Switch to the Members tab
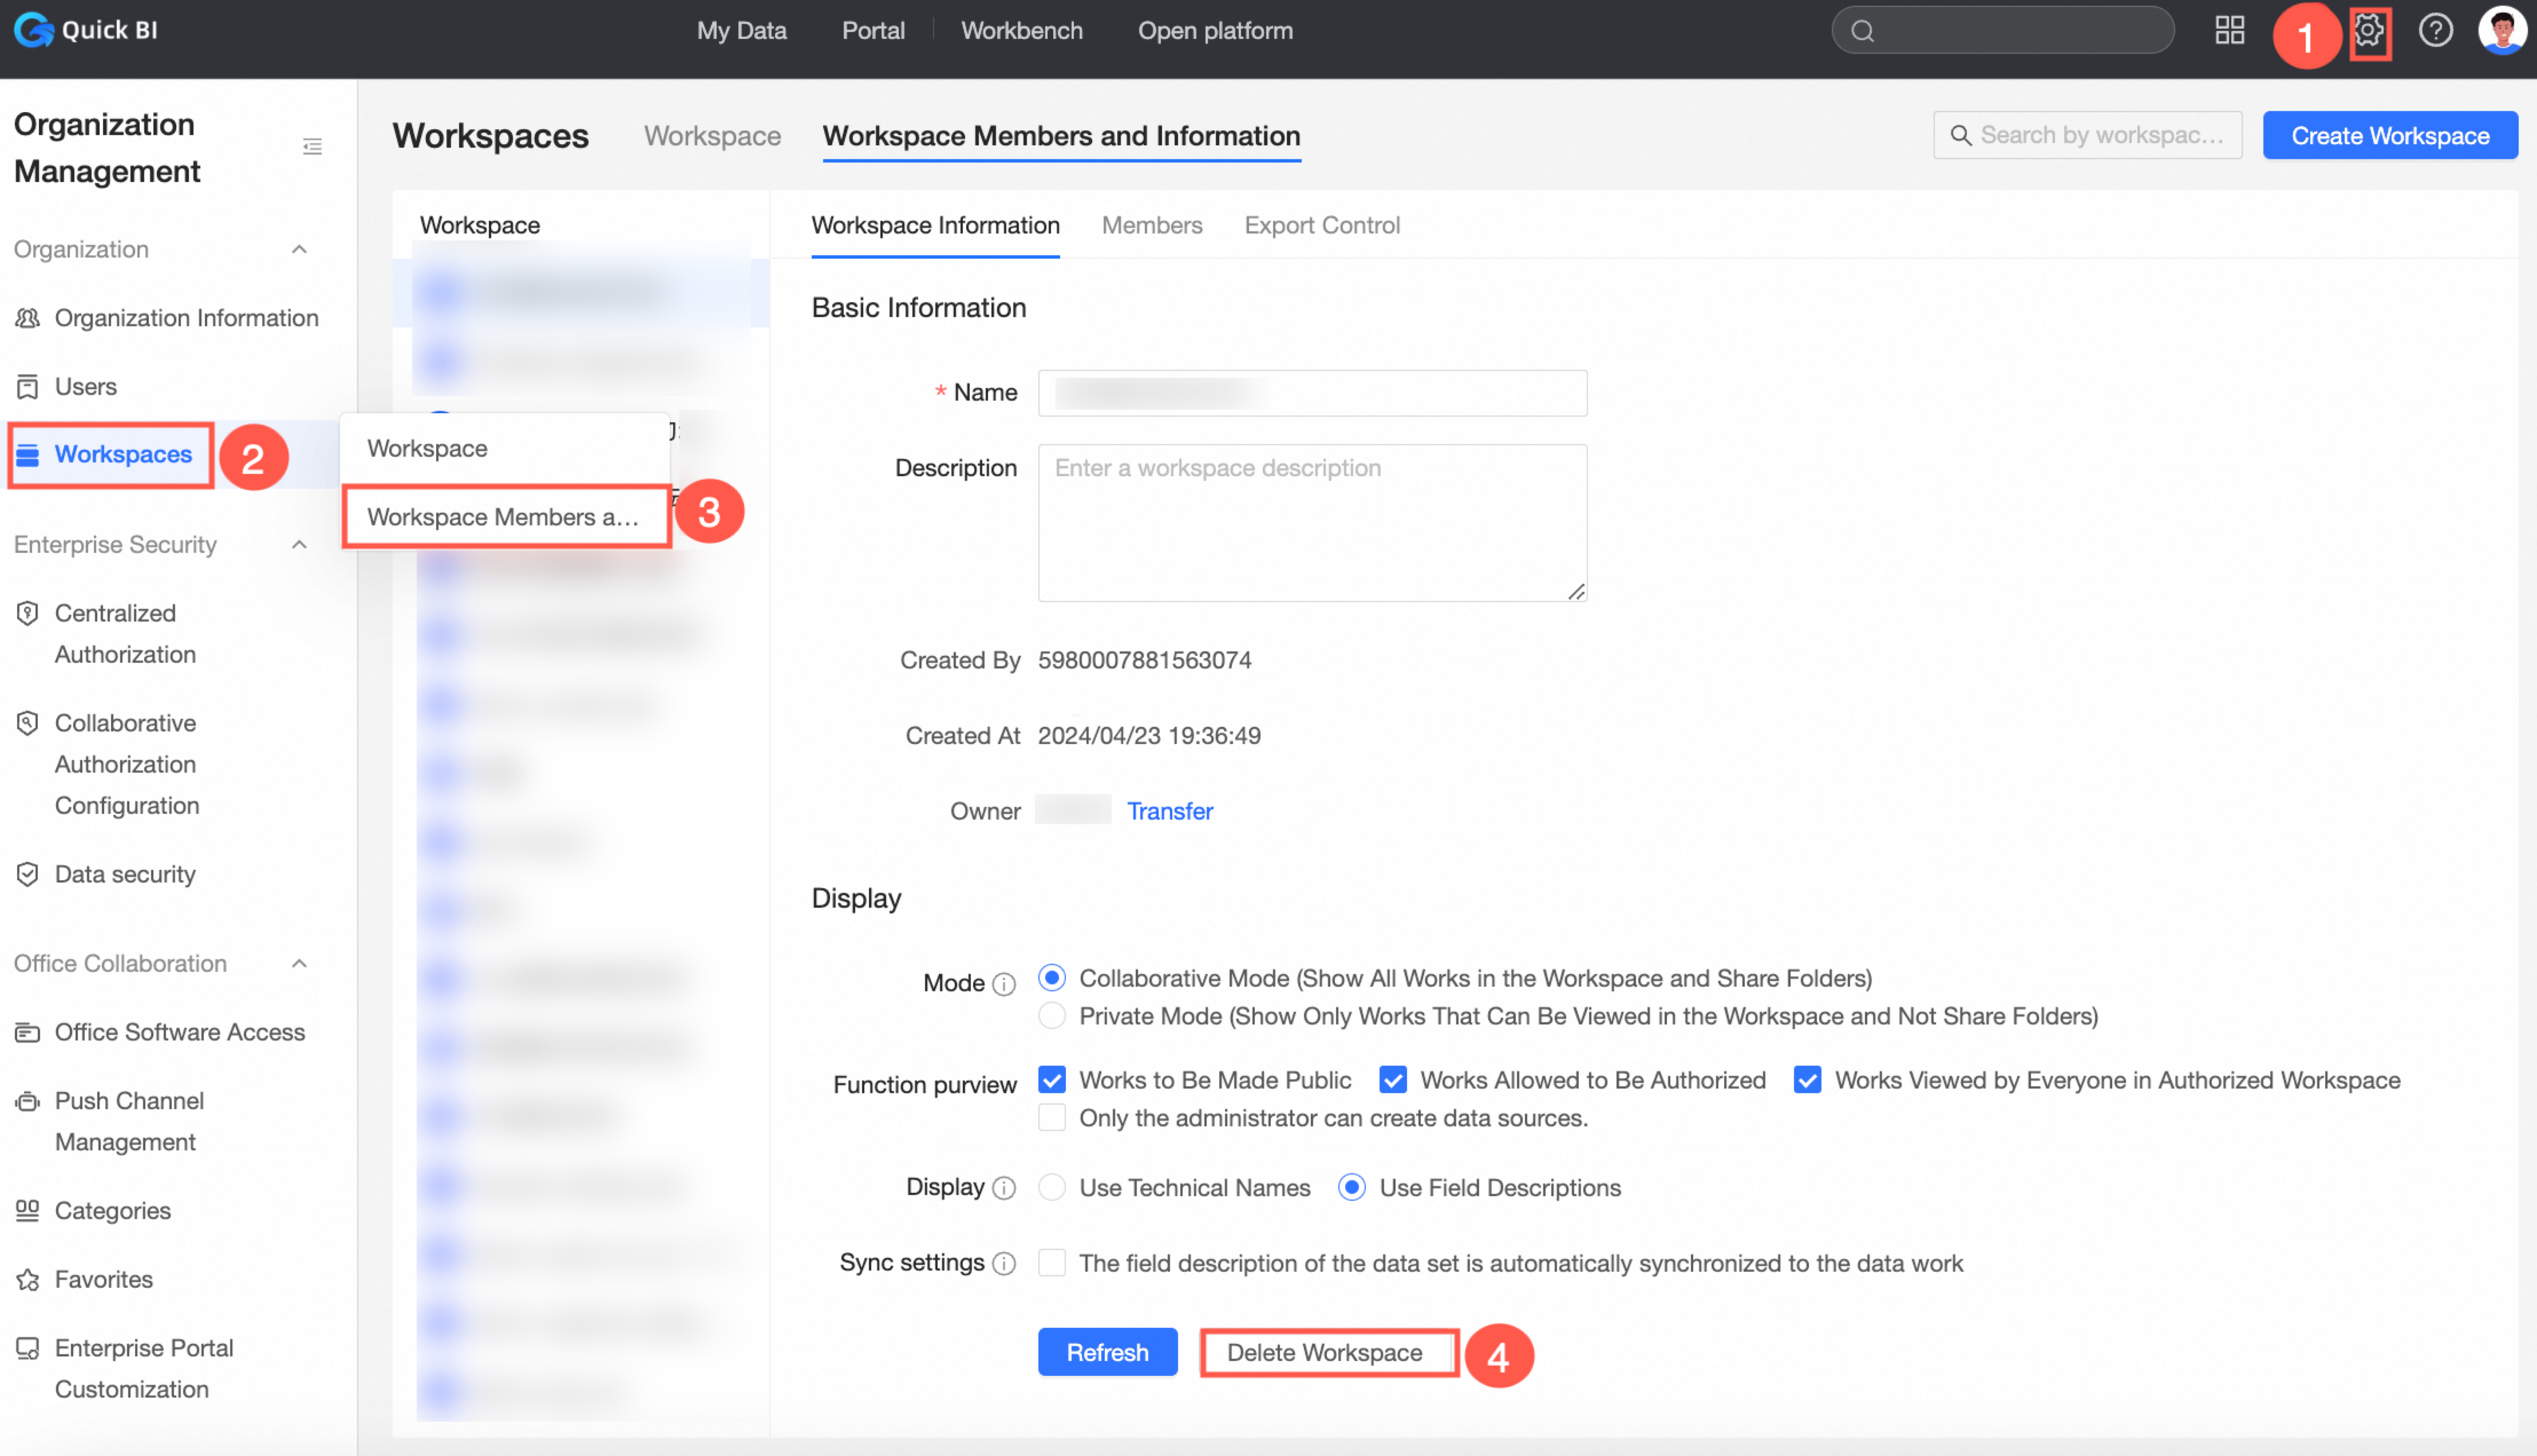The height and width of the screenshot is (1456, 2537). coord(1152,225)
